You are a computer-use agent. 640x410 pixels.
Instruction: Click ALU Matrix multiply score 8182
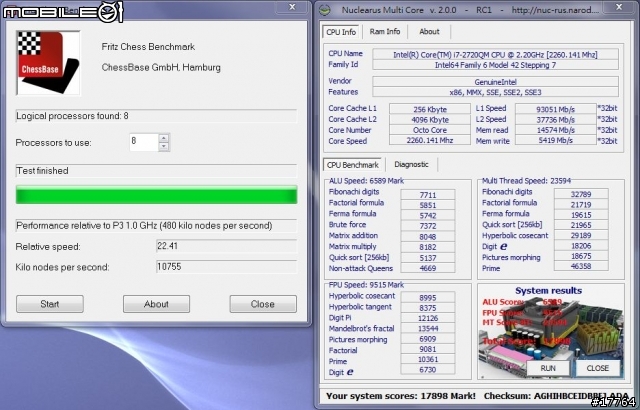[x=428, y=247]
